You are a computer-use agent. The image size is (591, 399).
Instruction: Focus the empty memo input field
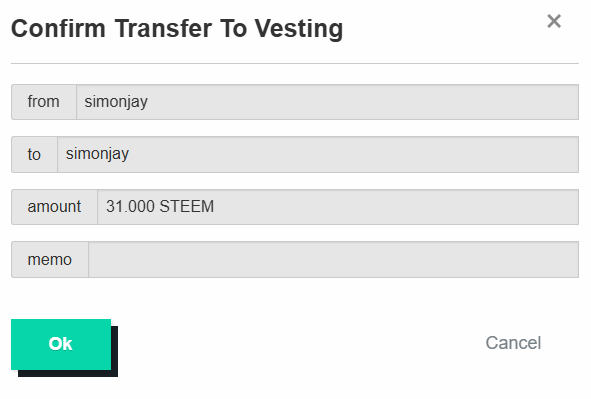[x=333, y=260]
